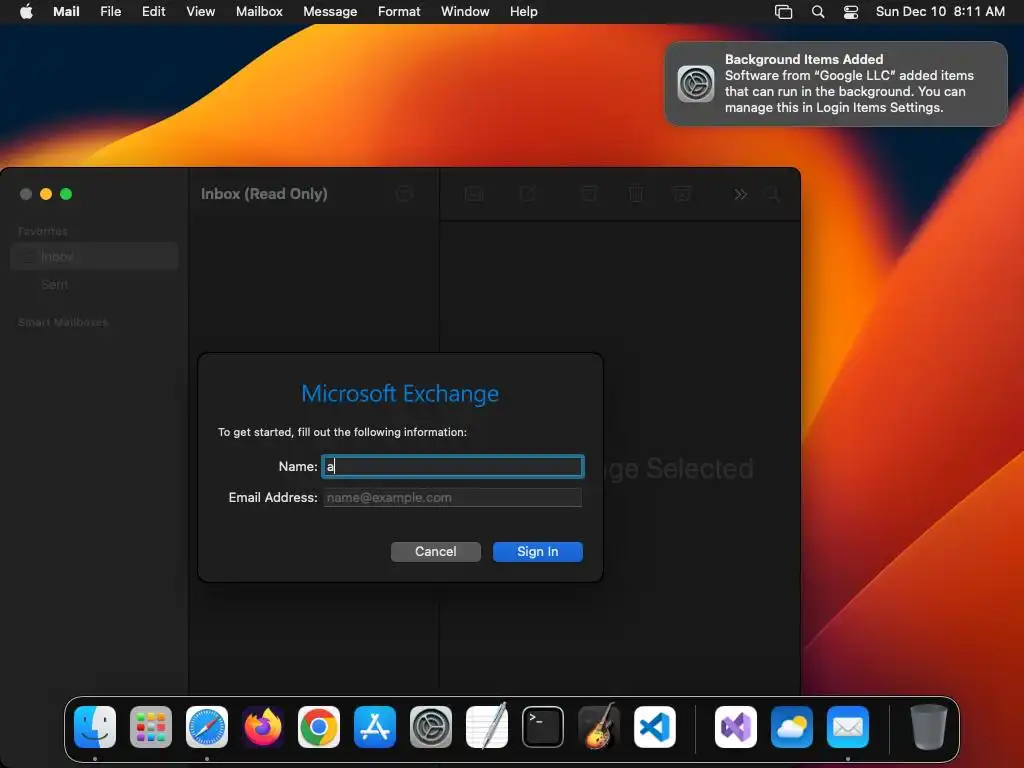Click the Email Address field
This screenshot has width=1024, height=768.
click(453, 498)
